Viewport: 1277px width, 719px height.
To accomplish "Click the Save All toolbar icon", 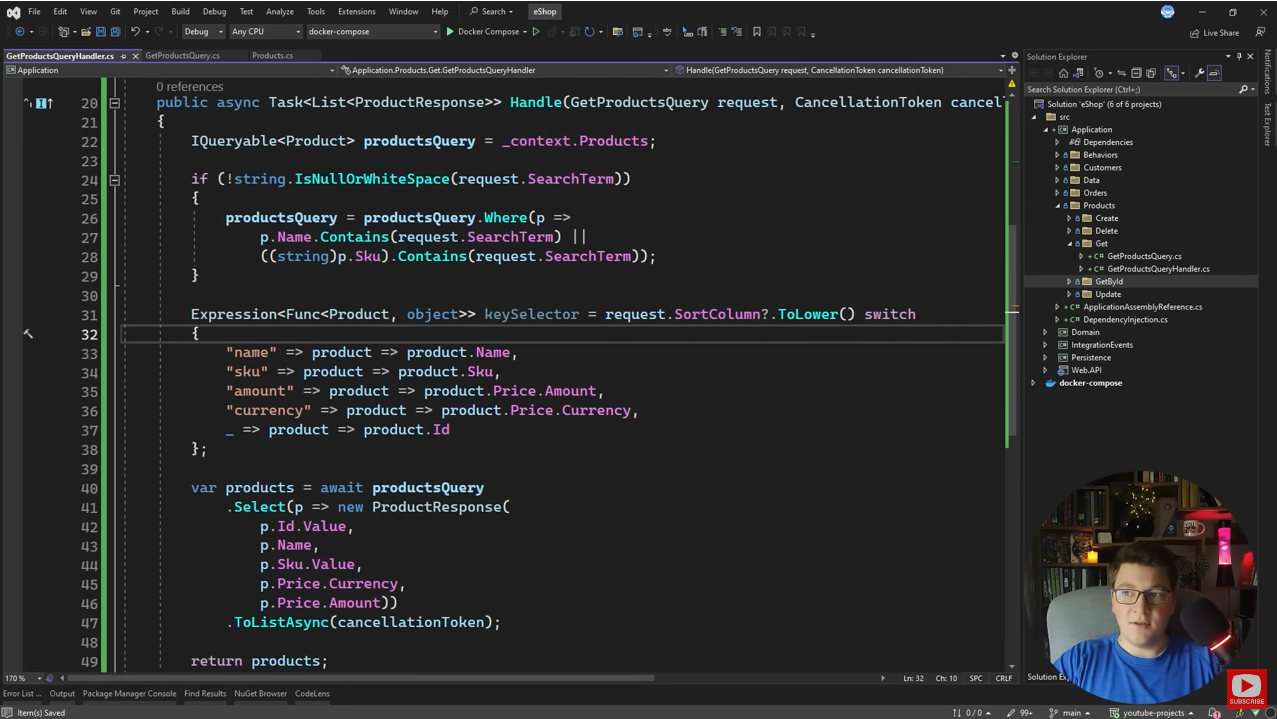I will 115,32.
